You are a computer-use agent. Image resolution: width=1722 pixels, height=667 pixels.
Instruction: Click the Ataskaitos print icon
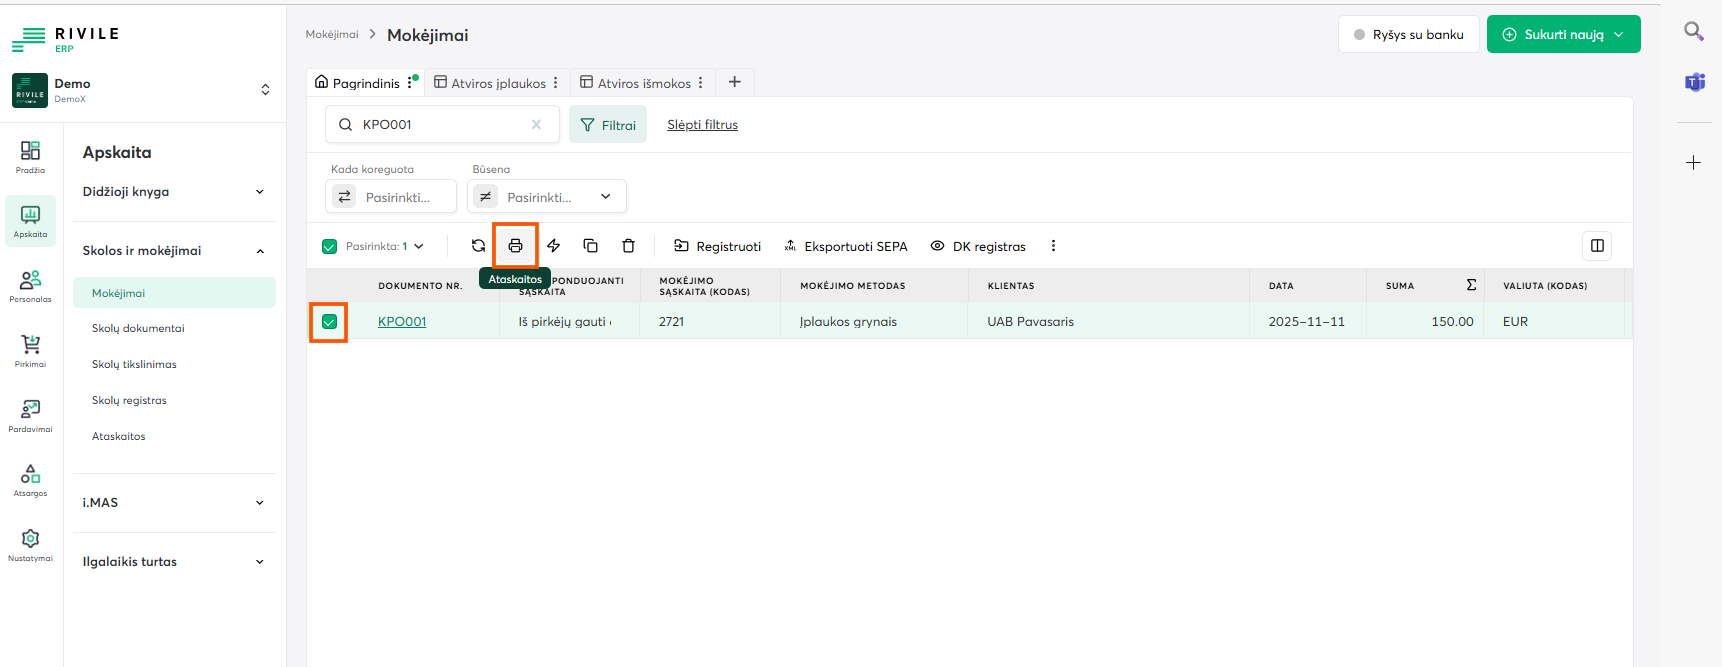coord(515,246)
